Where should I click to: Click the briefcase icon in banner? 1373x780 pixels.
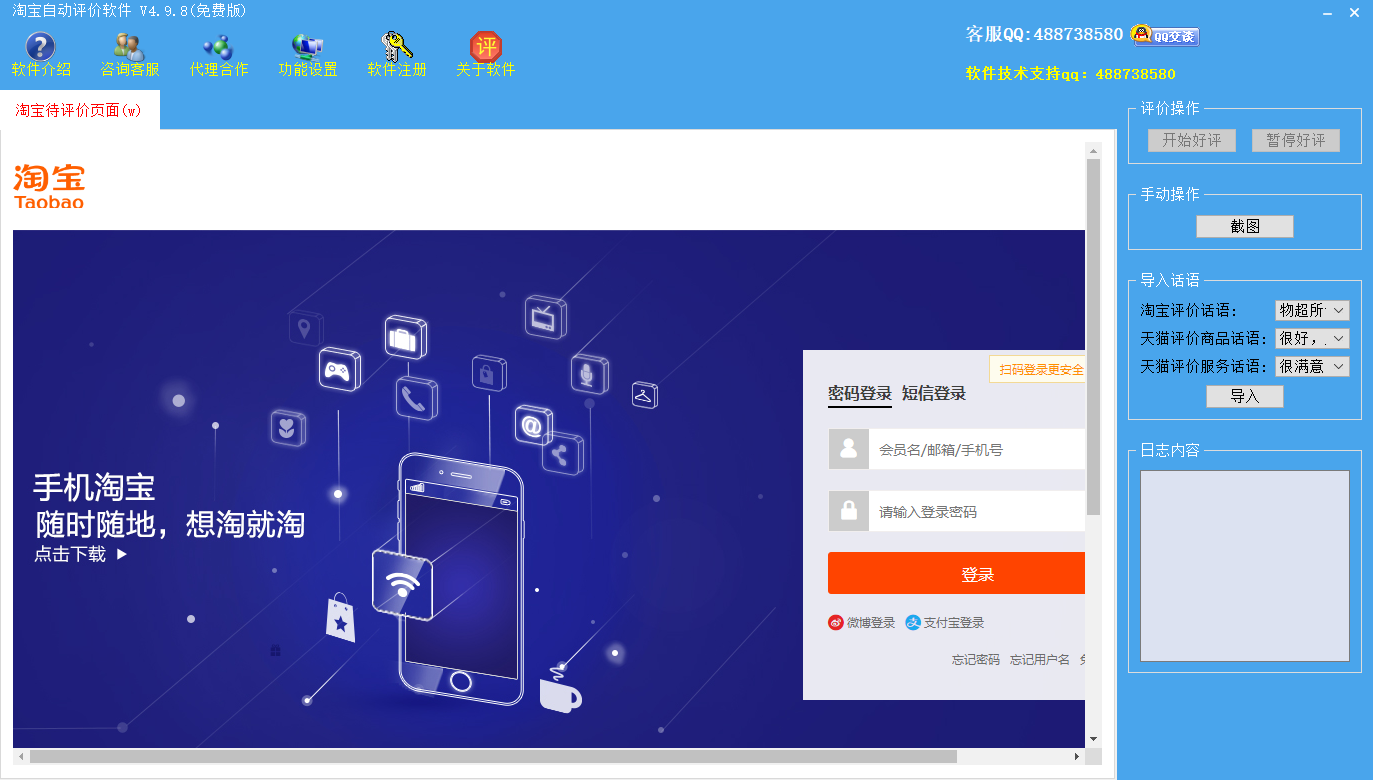tap(405, 338)
